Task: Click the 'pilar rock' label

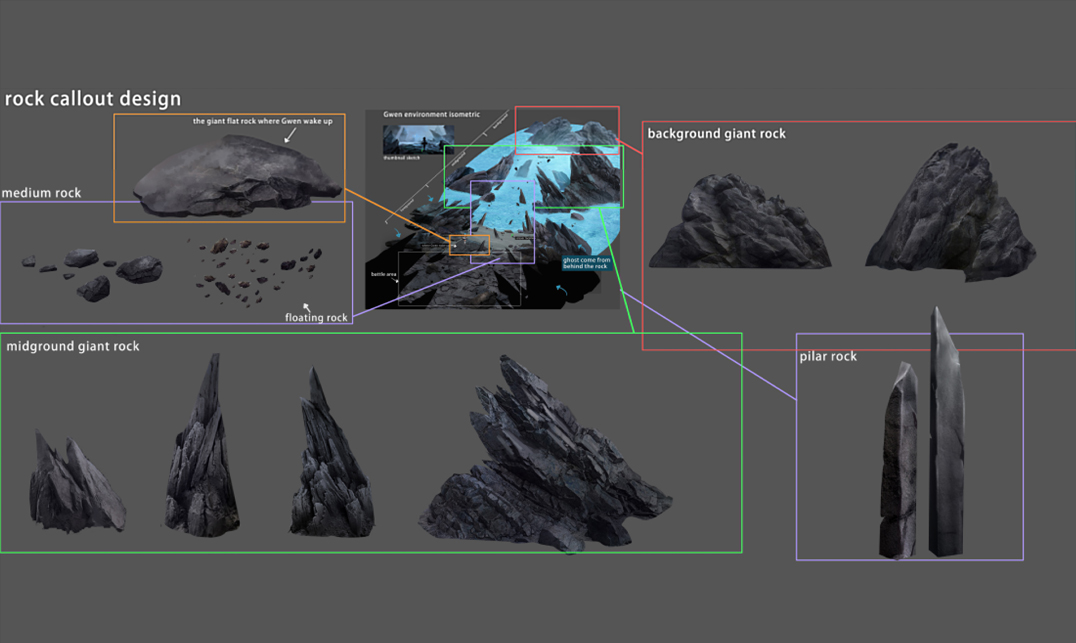Action: point(828,356)
